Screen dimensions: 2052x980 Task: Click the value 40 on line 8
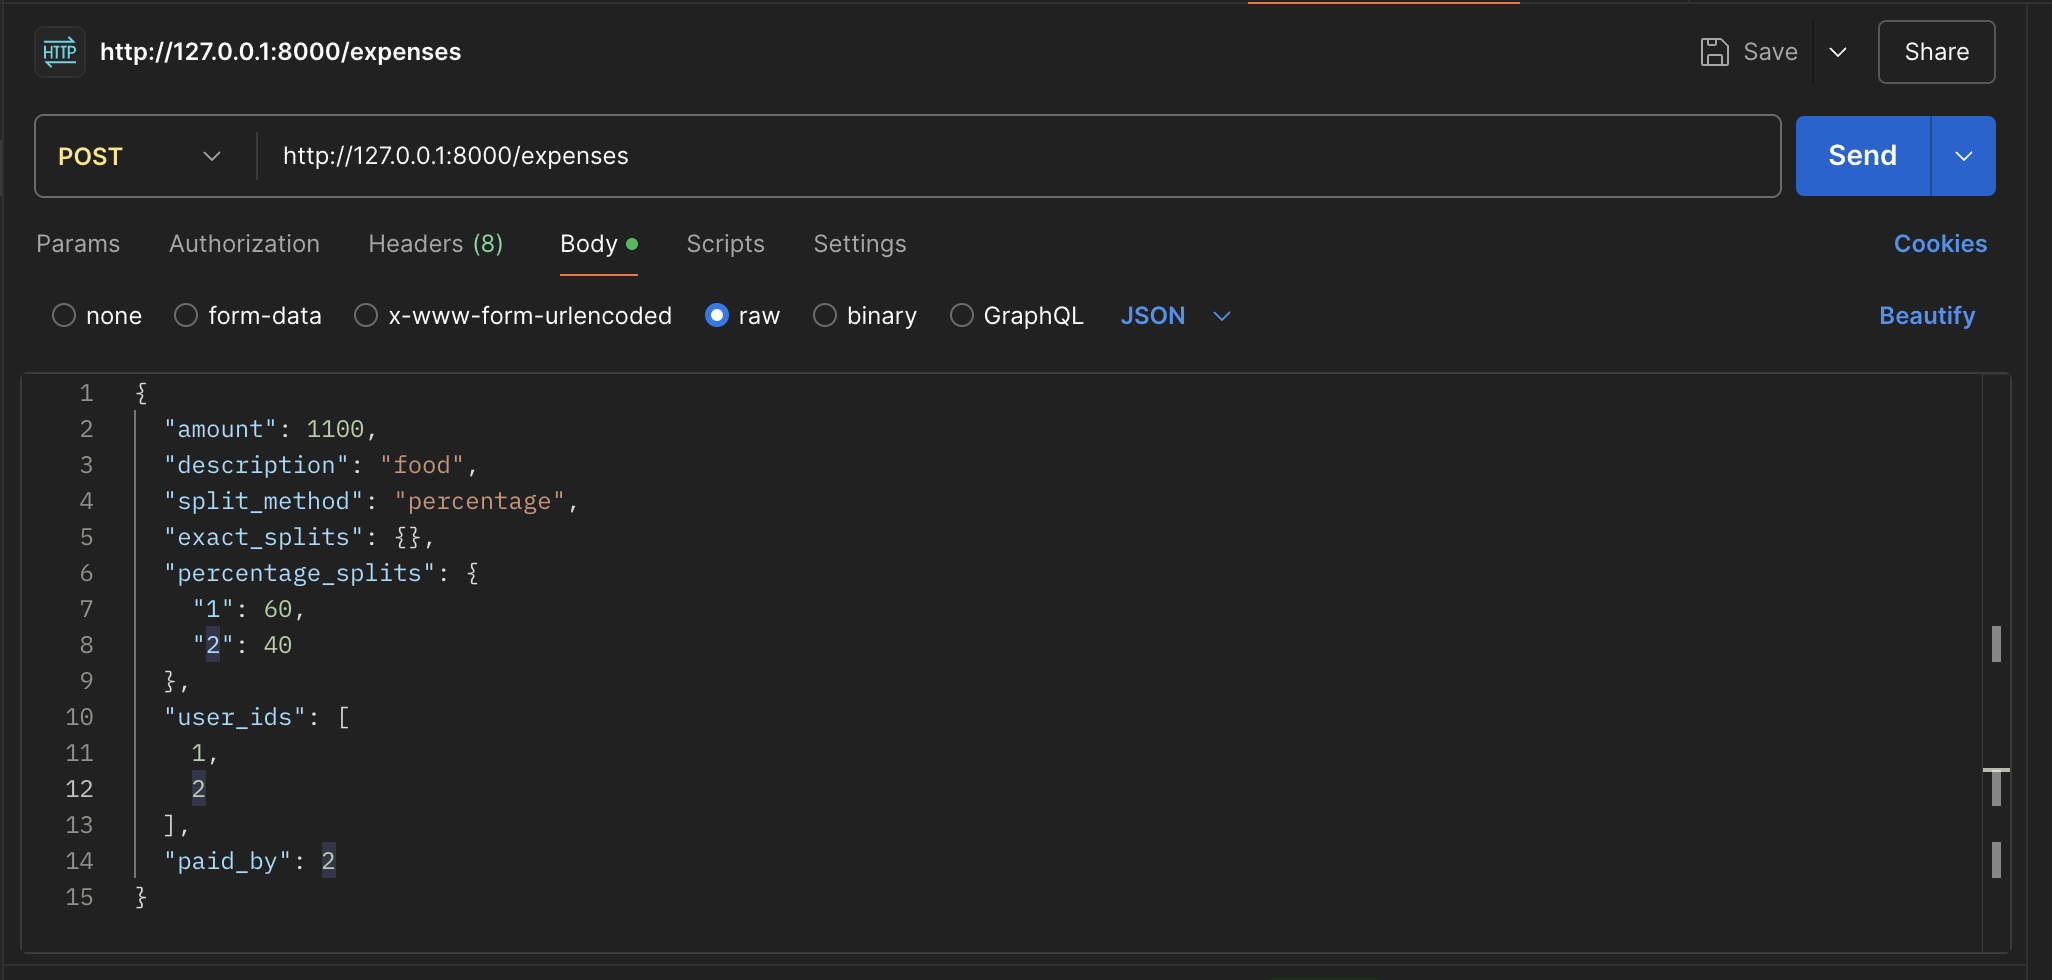[x=278, y=645]
